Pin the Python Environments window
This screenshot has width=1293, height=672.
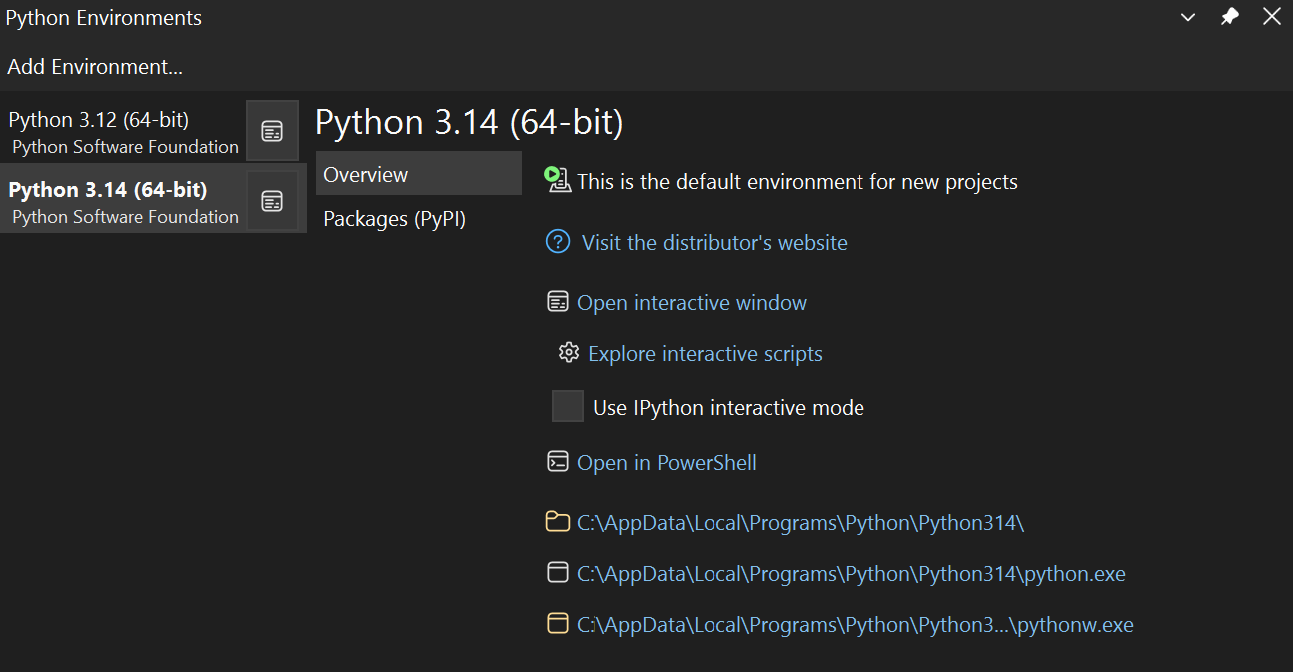(x=1229, y=16)
